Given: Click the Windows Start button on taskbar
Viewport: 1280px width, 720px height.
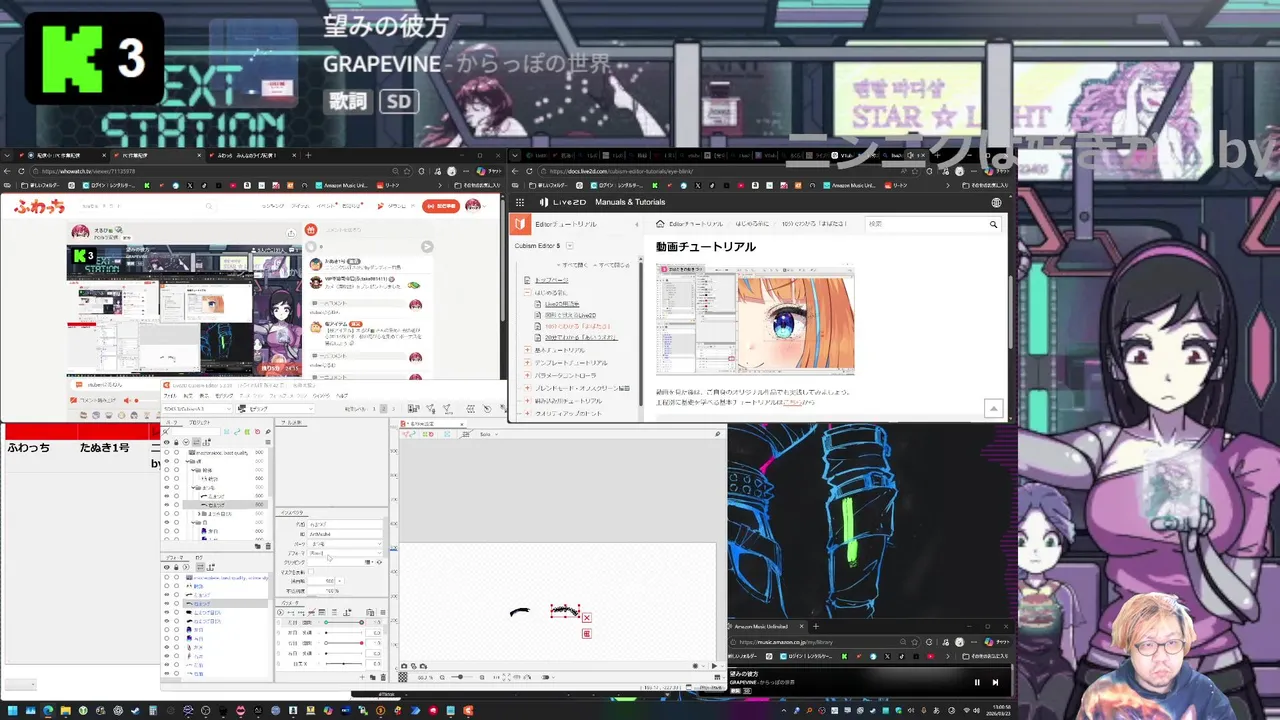Looking at the screenshot, I should [x=13, y=711].
